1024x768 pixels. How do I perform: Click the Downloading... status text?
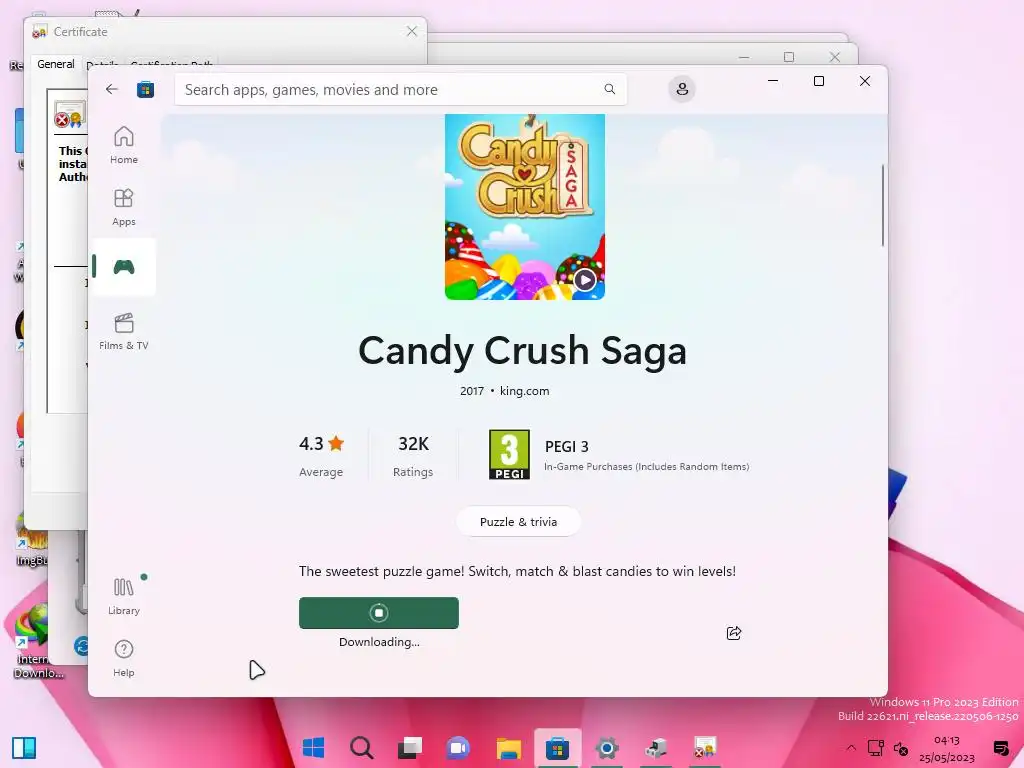point(379,642)
